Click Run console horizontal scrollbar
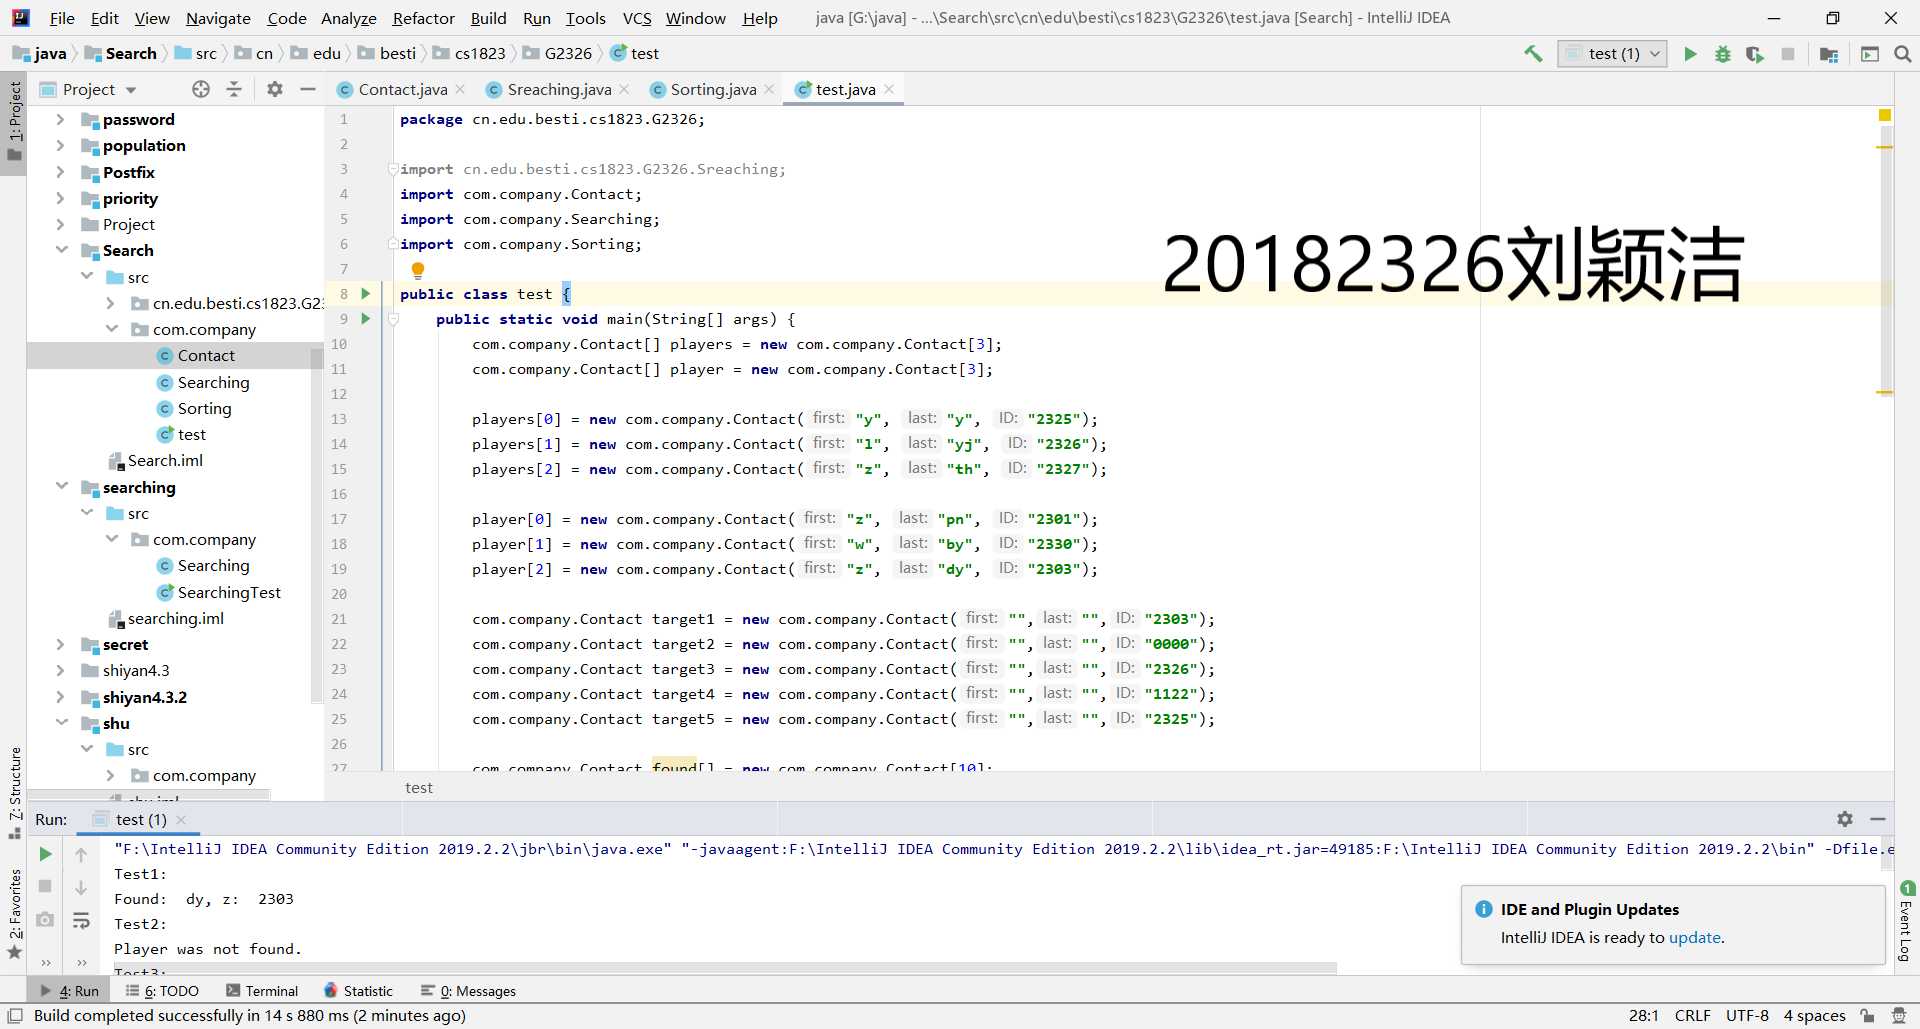The width and height of the screenshot is (1920, 1029). (x=725, y=968)
